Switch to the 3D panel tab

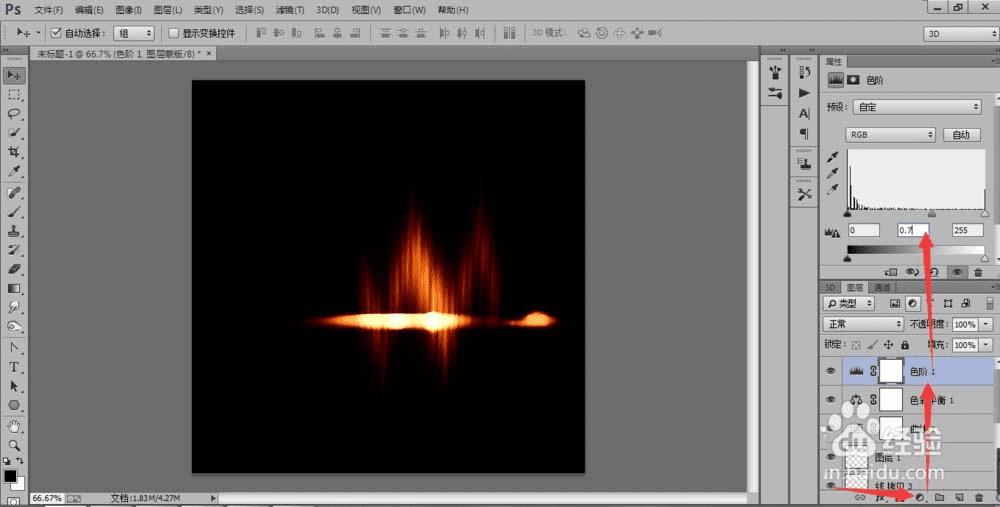(830, 288)
